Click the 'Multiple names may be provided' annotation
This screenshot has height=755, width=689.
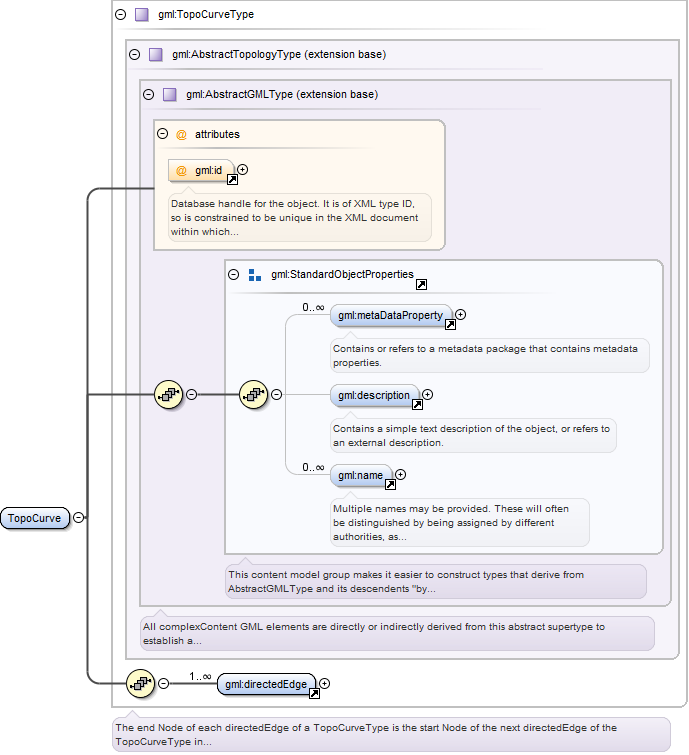click(460, 522)
